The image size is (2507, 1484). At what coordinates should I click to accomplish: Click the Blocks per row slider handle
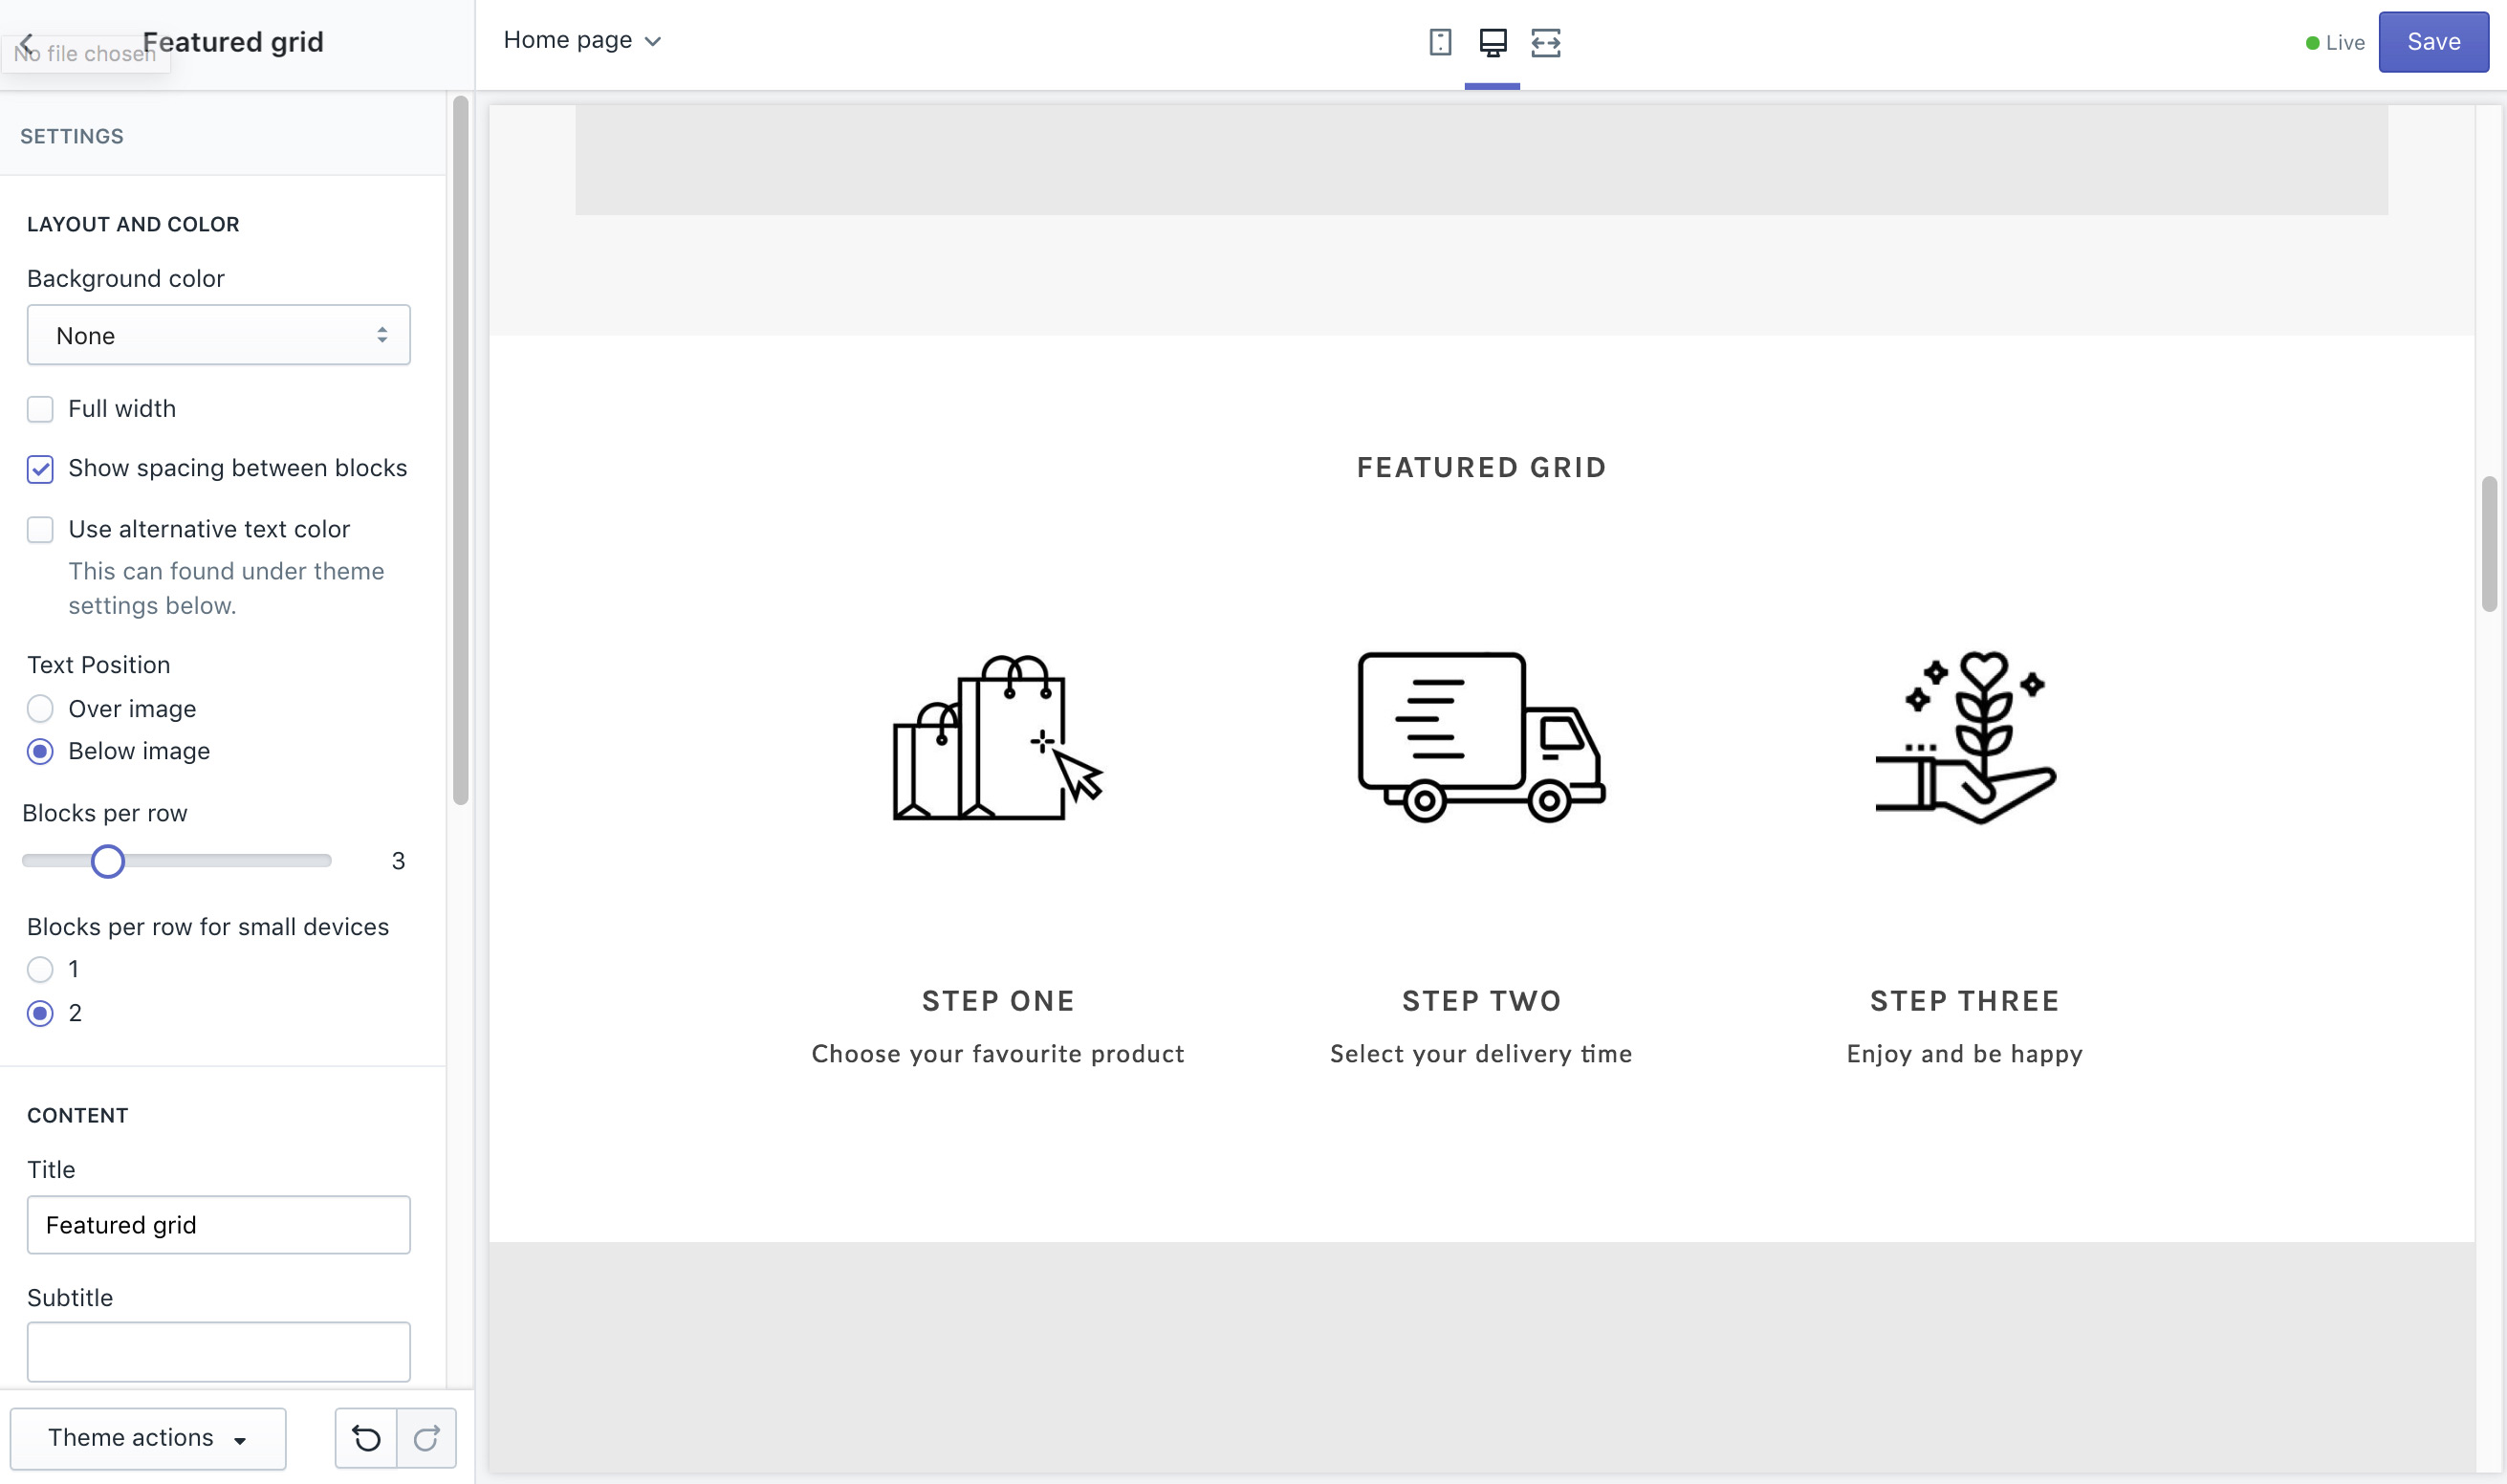107,861
